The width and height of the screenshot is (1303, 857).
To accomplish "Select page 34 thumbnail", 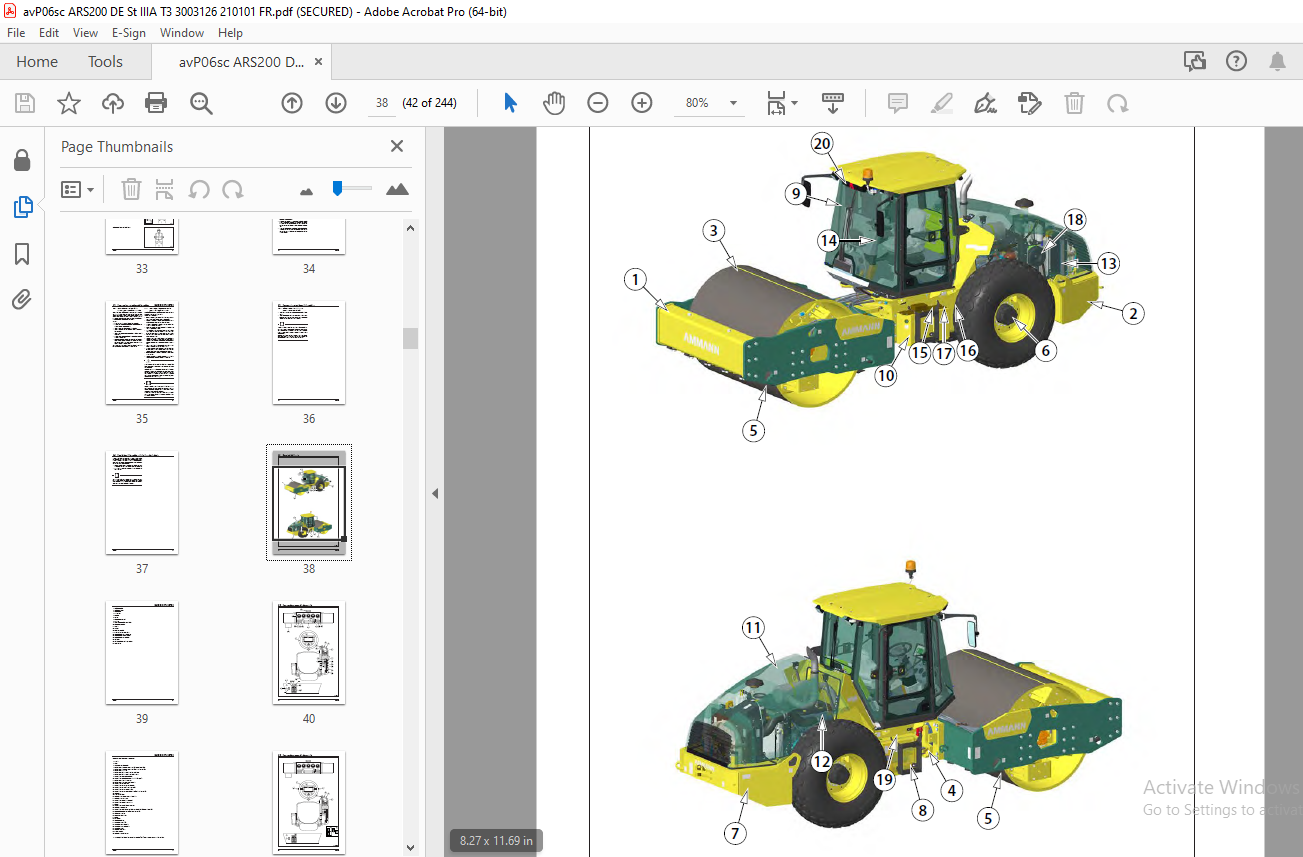I will pos(309,238).
